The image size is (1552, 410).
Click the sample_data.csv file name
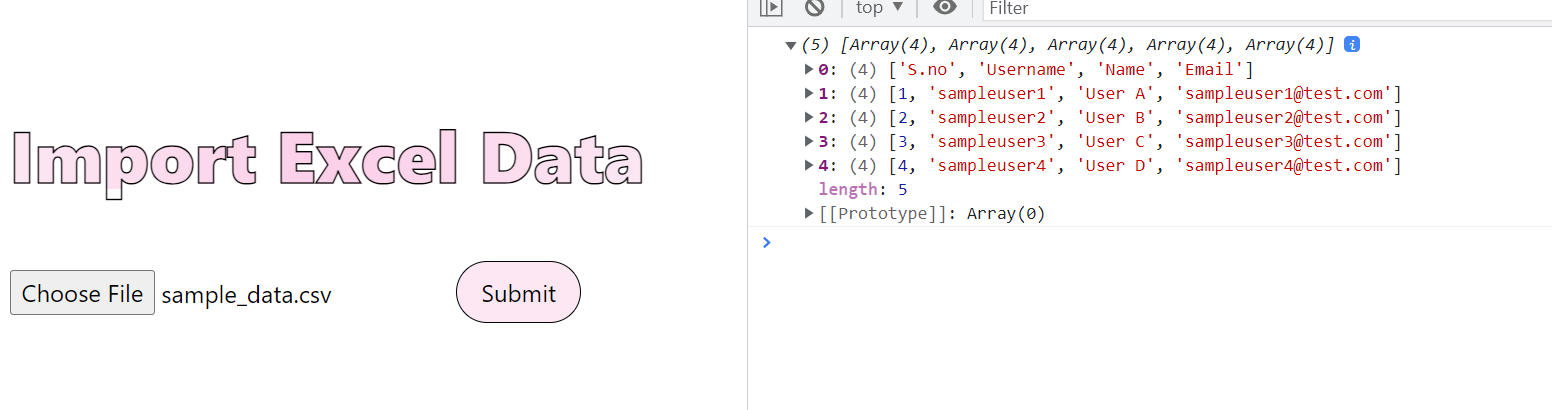click(246, 295)
